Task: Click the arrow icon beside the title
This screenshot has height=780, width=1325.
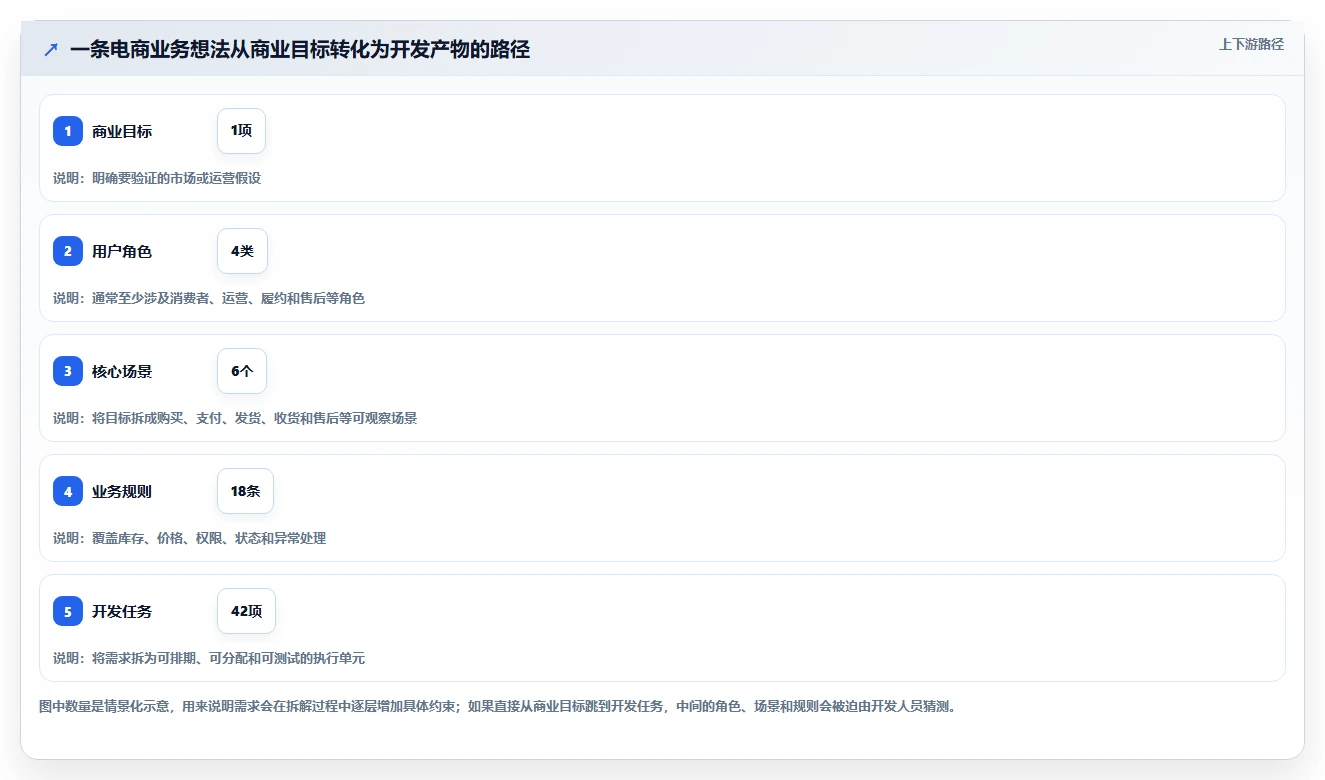Action: (51, 49)
